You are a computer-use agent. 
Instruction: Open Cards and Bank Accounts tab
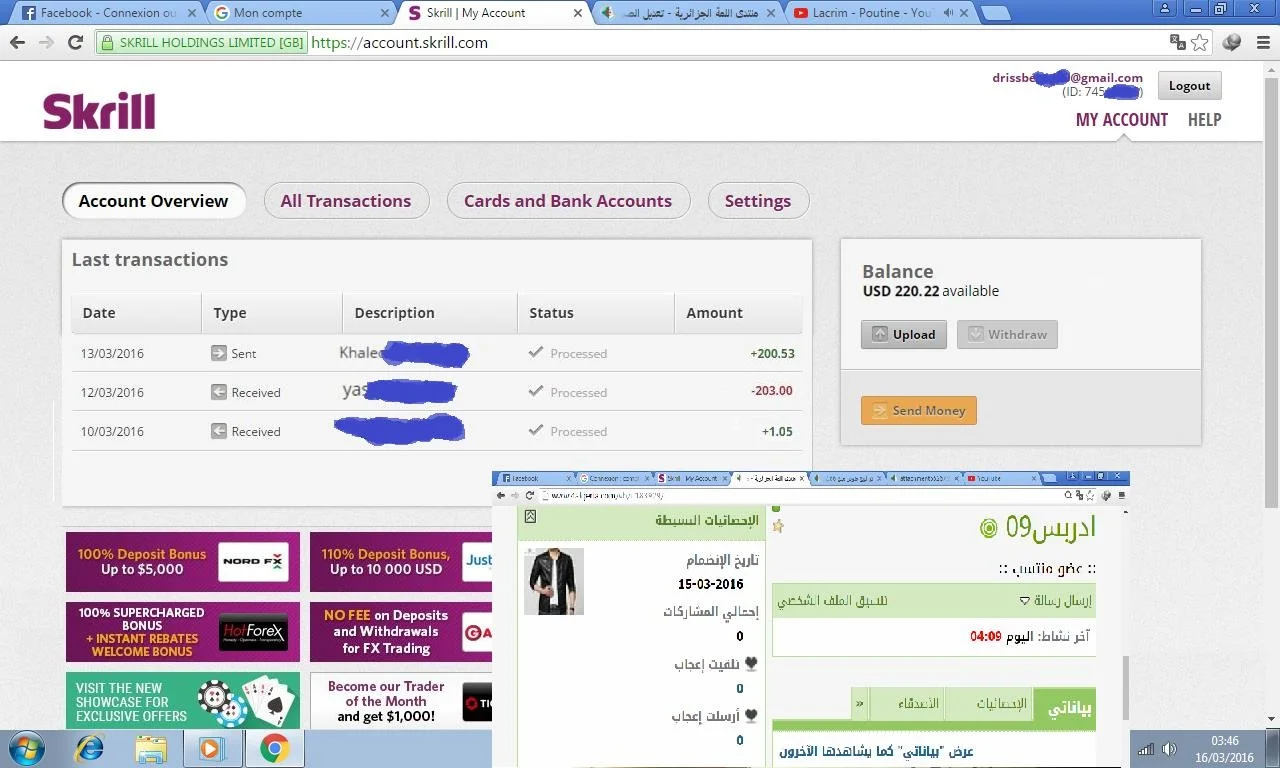[x=567, y=201]
